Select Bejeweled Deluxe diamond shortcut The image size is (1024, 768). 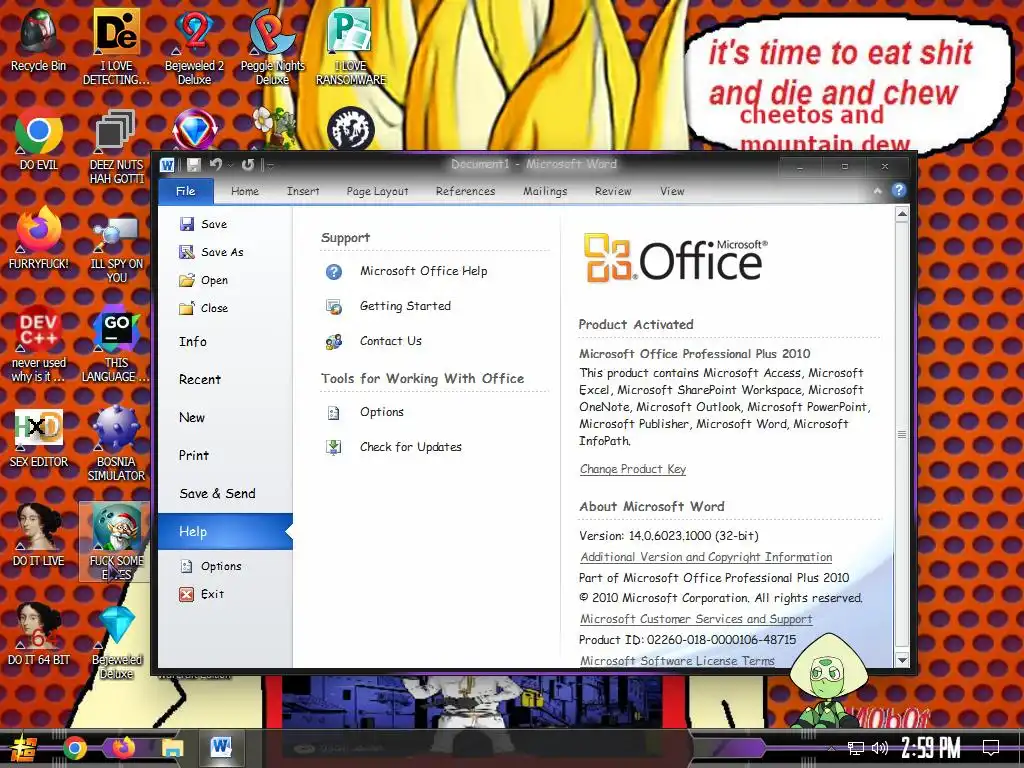tap(116, 641)
